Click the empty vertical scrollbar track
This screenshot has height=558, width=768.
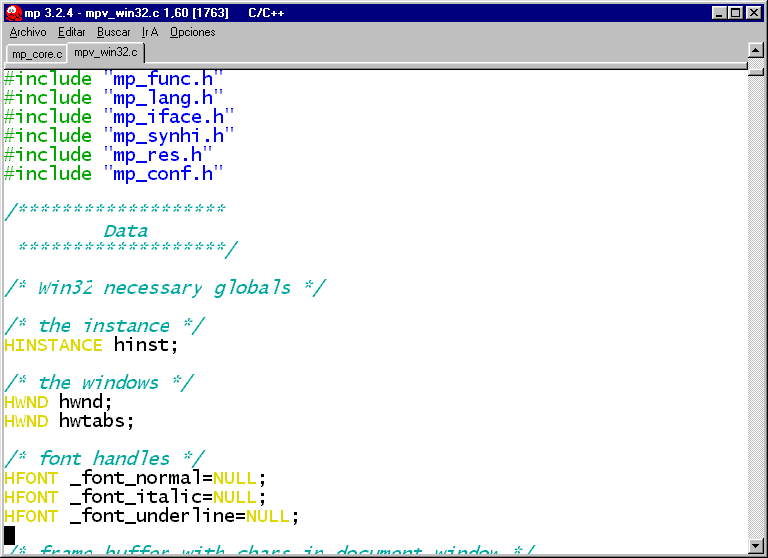[x=757, y=300]
